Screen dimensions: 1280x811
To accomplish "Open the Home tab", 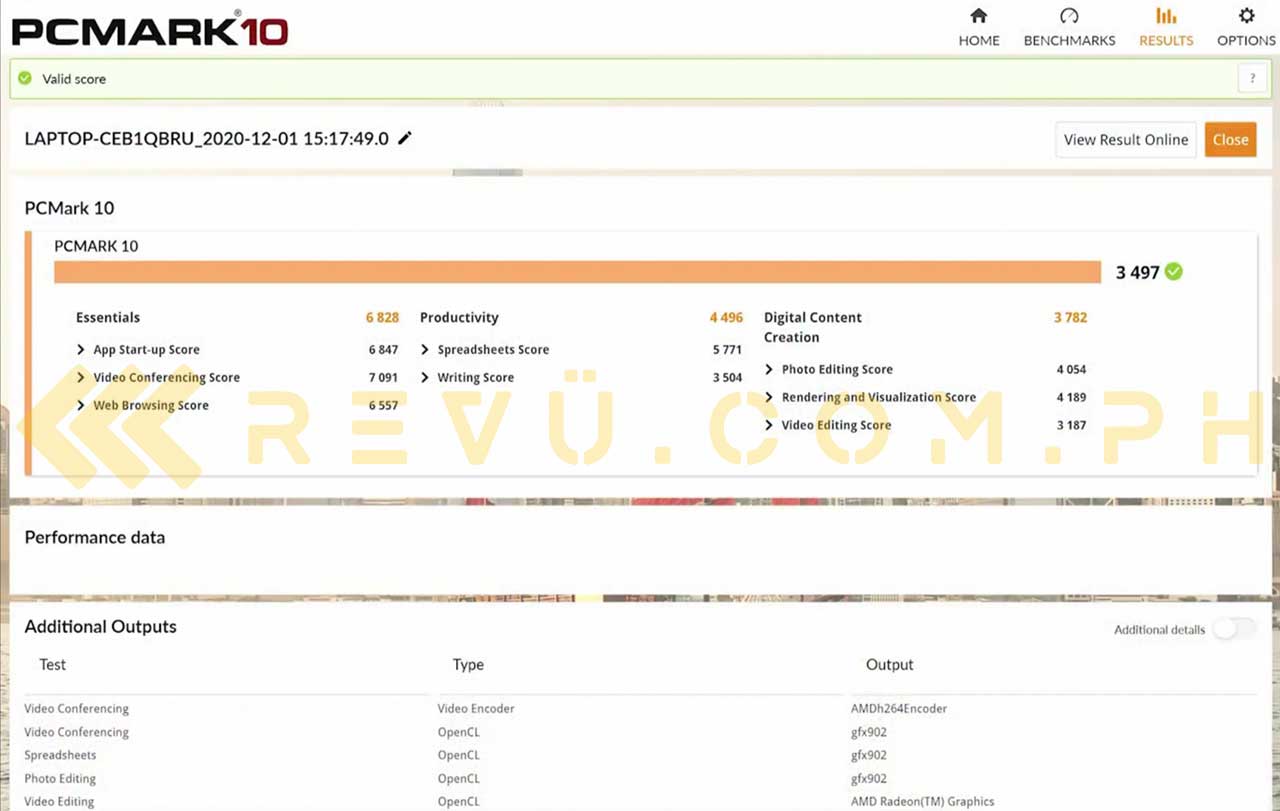I will (x=979, y=27).
